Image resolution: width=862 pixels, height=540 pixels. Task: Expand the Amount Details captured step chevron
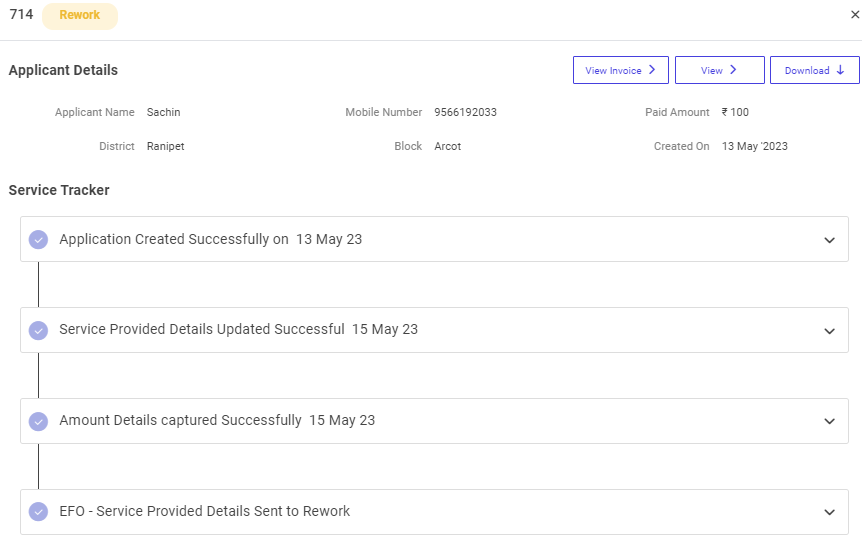(829, 421)
